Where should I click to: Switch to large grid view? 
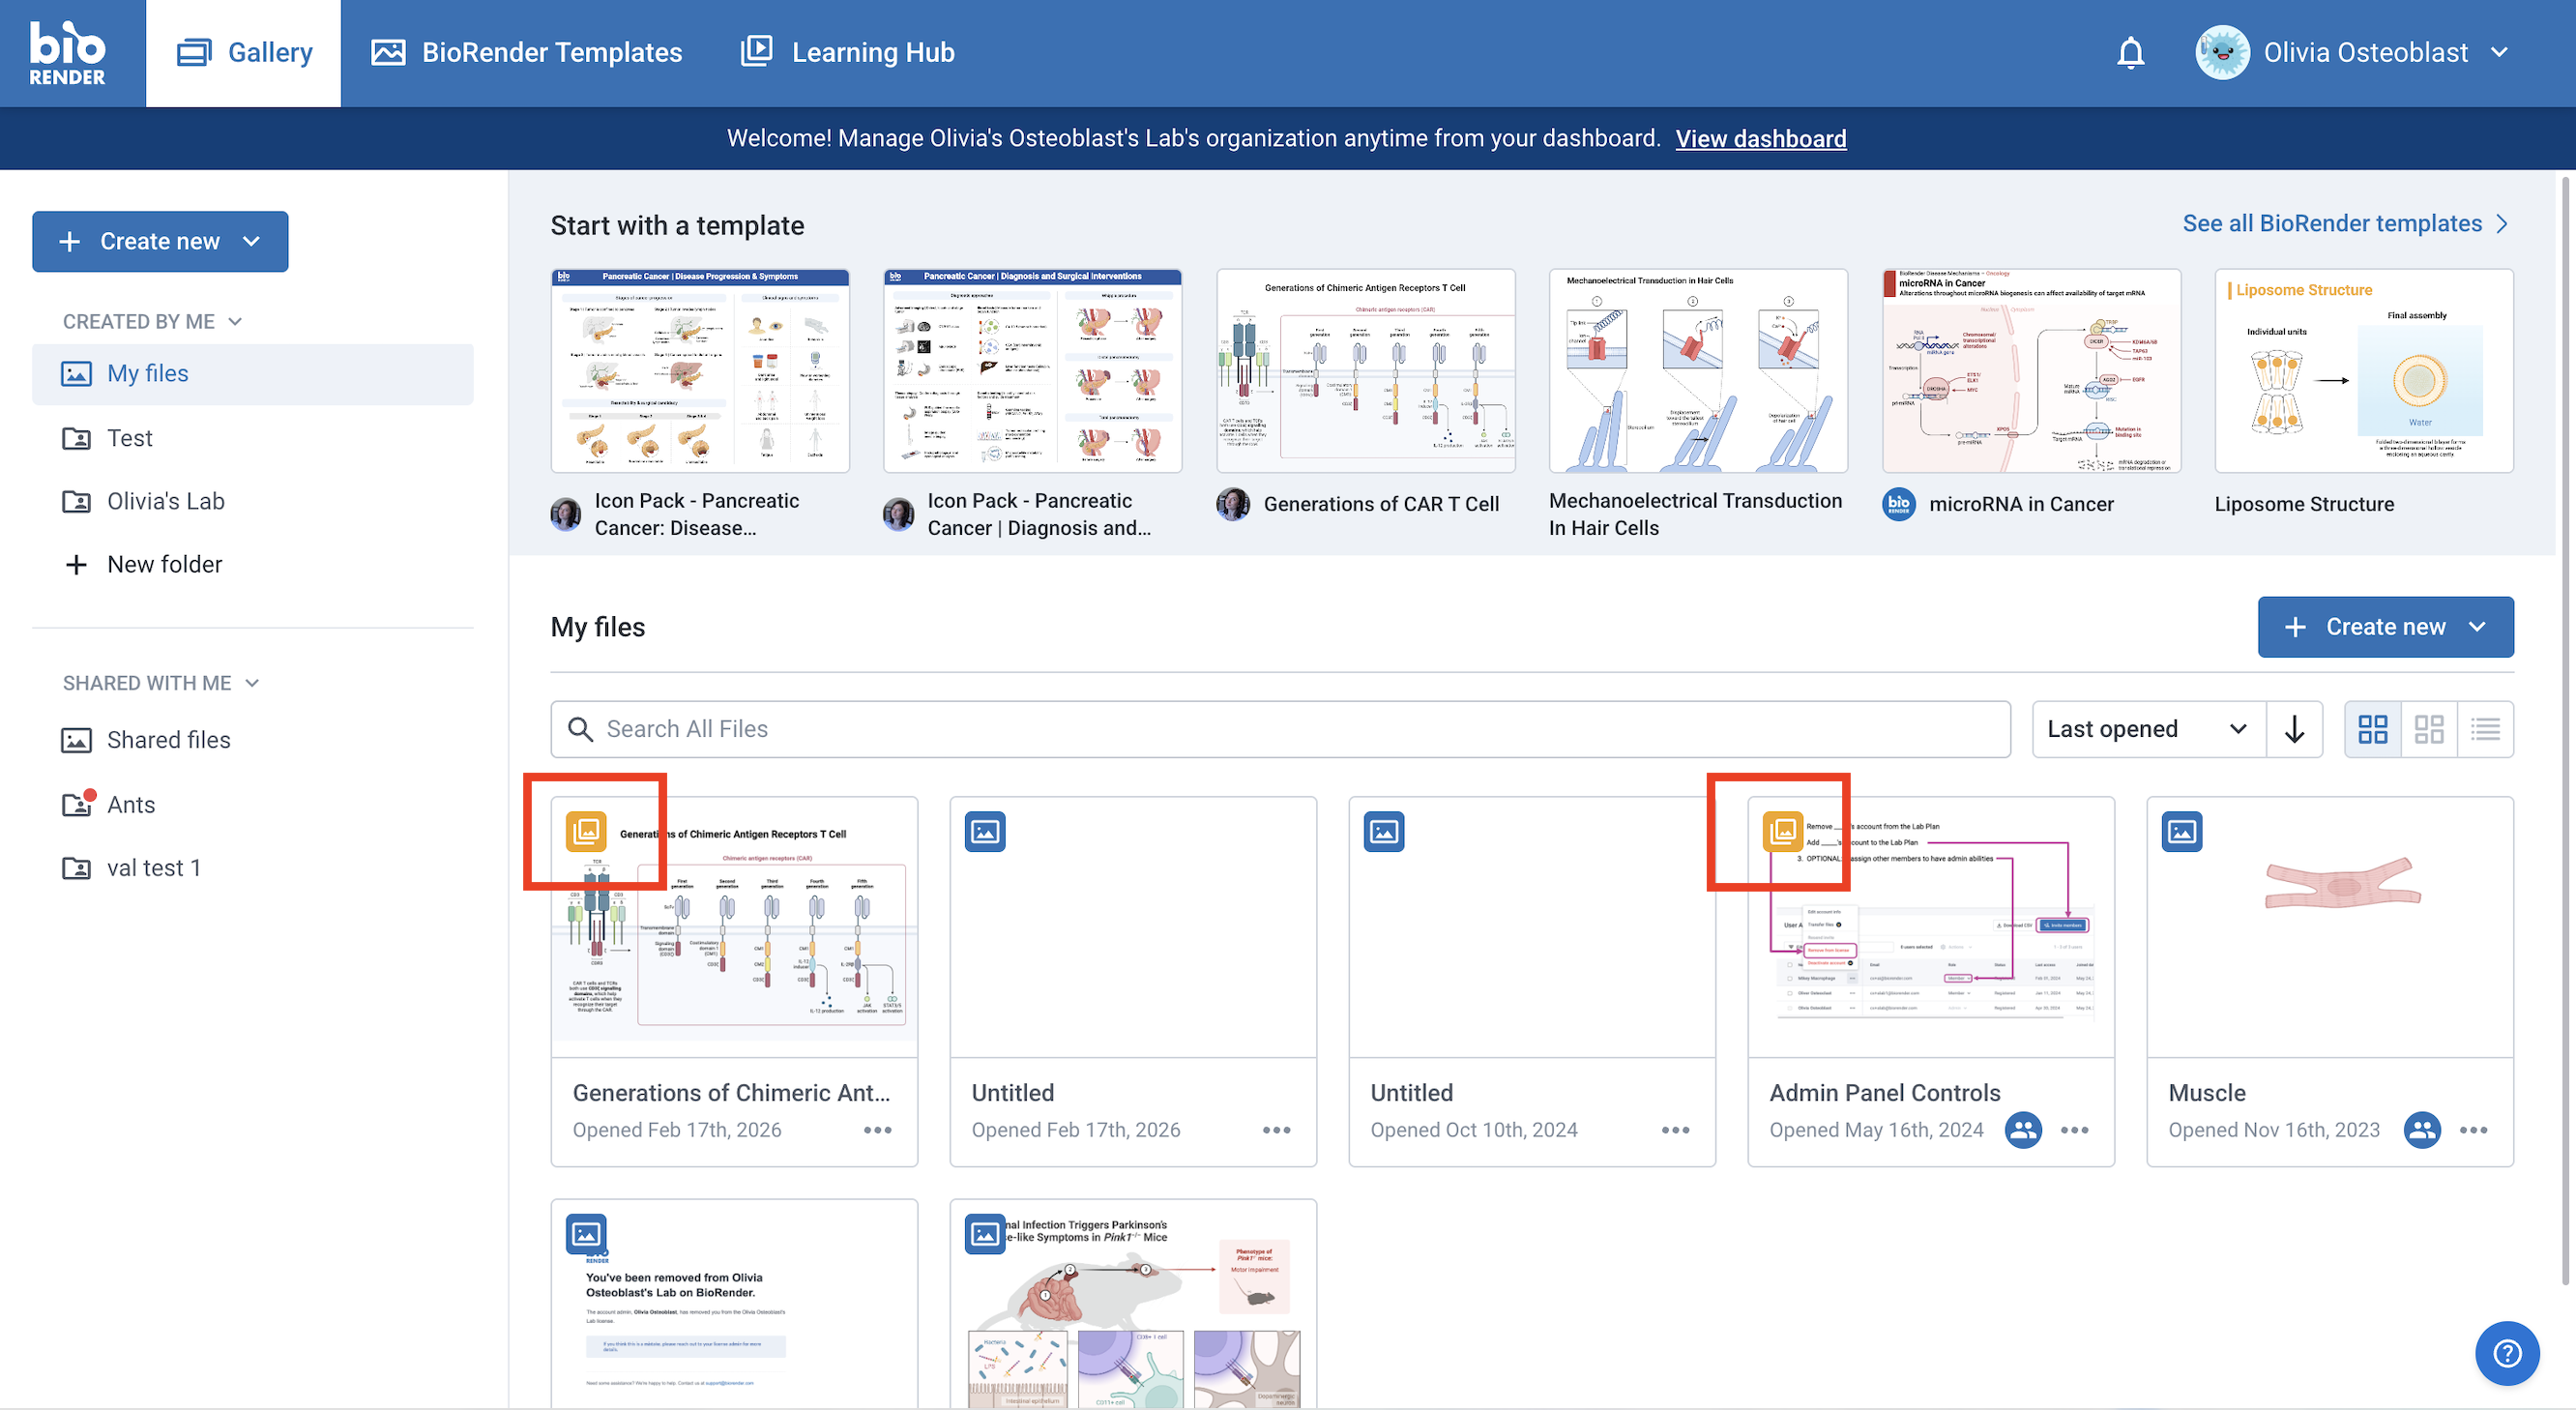coord(2372,729)
